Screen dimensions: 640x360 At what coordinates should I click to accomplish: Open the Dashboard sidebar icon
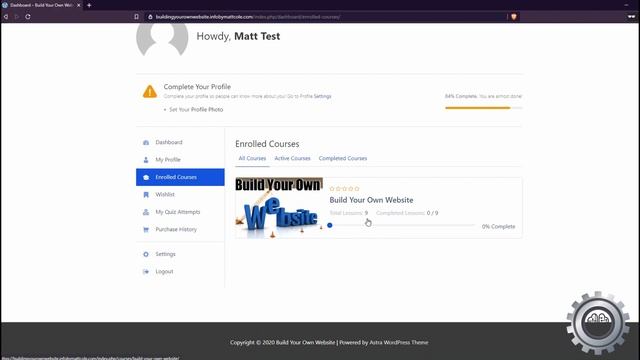coord(146,142)
